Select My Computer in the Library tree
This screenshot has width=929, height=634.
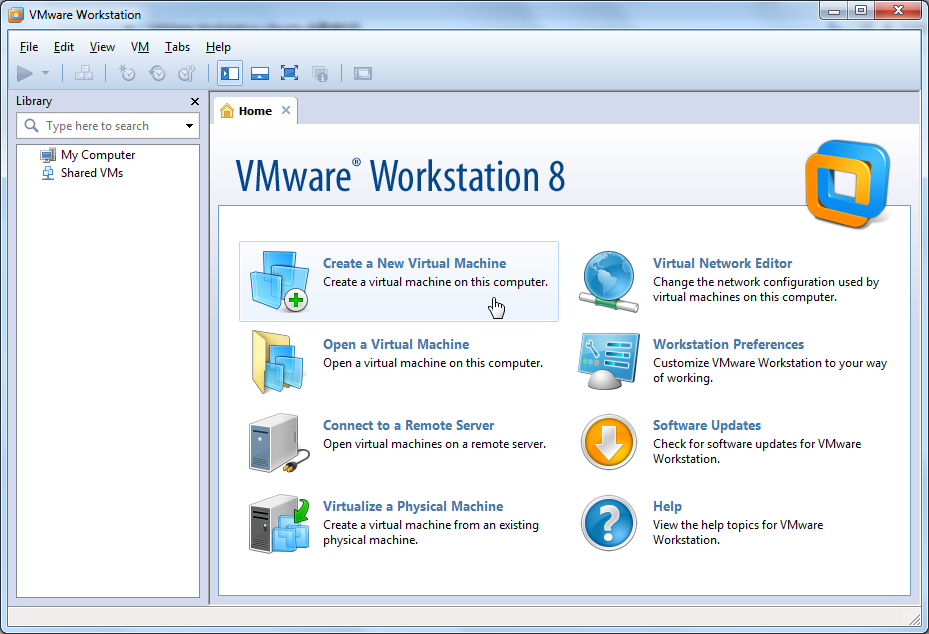point(98,155)
